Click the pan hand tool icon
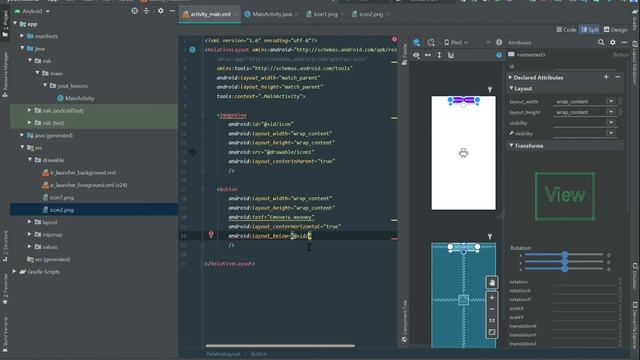This screenshot has height=360, width=640. coord(492,282)
